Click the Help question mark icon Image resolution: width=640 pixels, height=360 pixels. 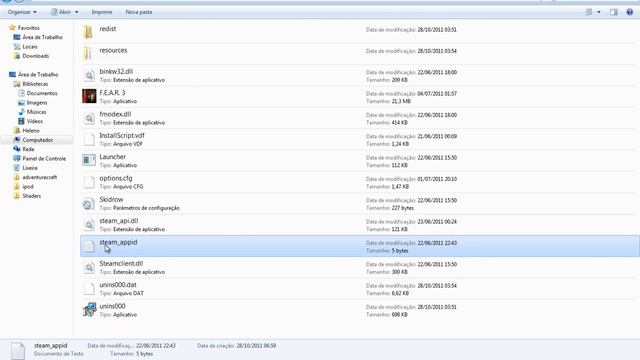629,12
